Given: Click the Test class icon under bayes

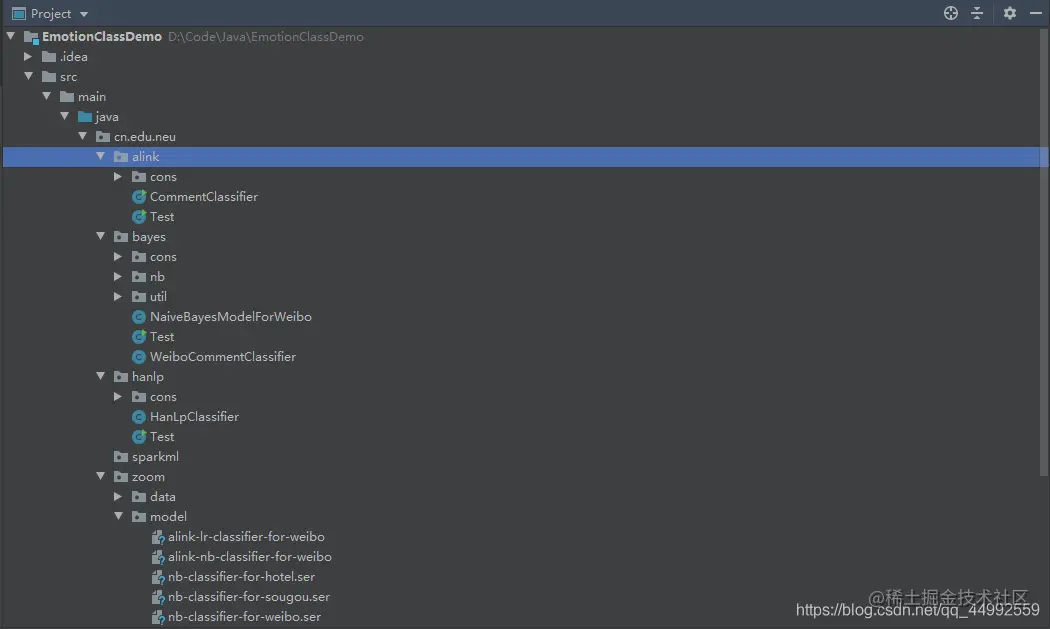Looking at the screenshot, I should point(139,336).
